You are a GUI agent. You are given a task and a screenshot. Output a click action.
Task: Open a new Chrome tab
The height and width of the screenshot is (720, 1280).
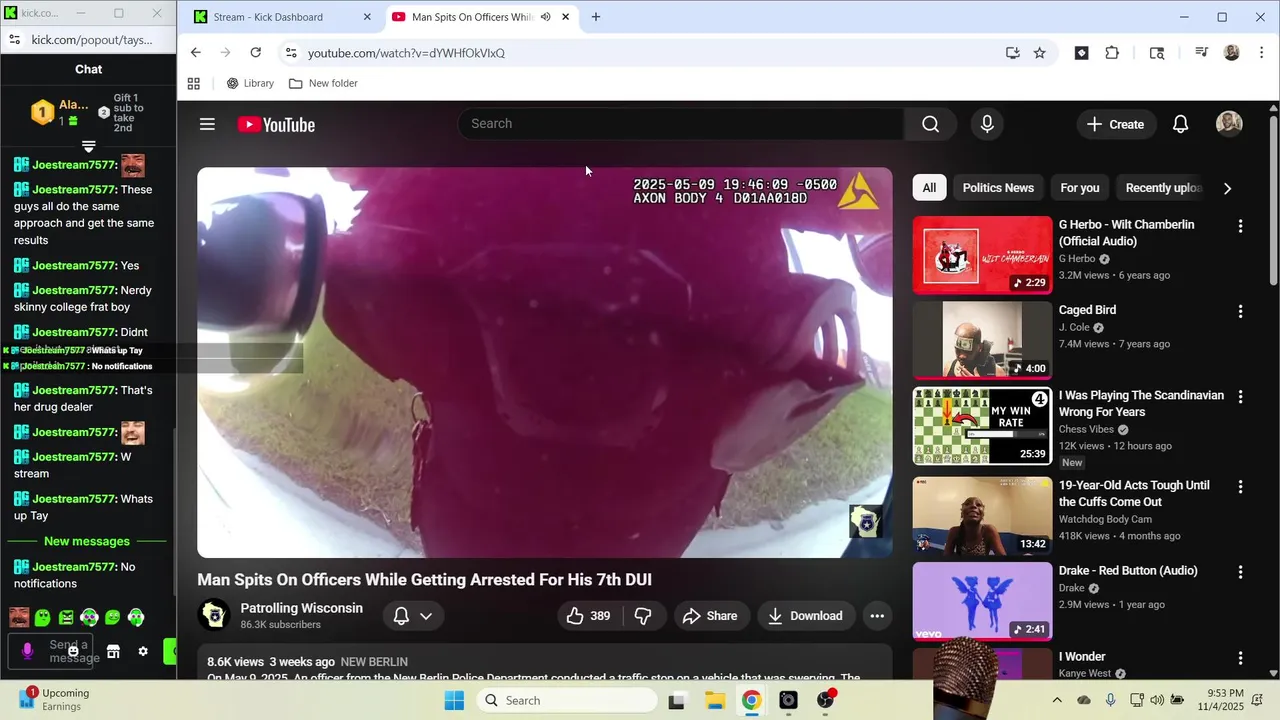click(x=596, y=17)
